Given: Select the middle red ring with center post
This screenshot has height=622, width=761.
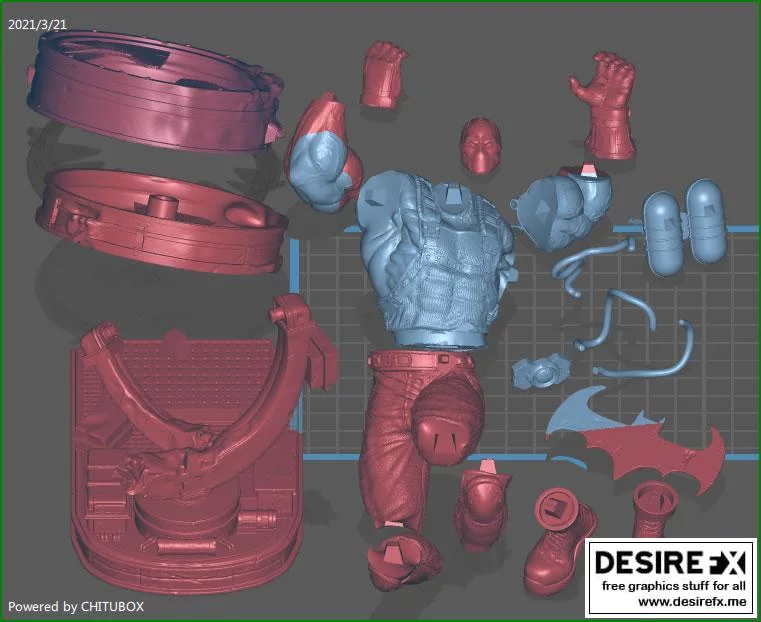Looking at the screenshot, I should (162, 222).
